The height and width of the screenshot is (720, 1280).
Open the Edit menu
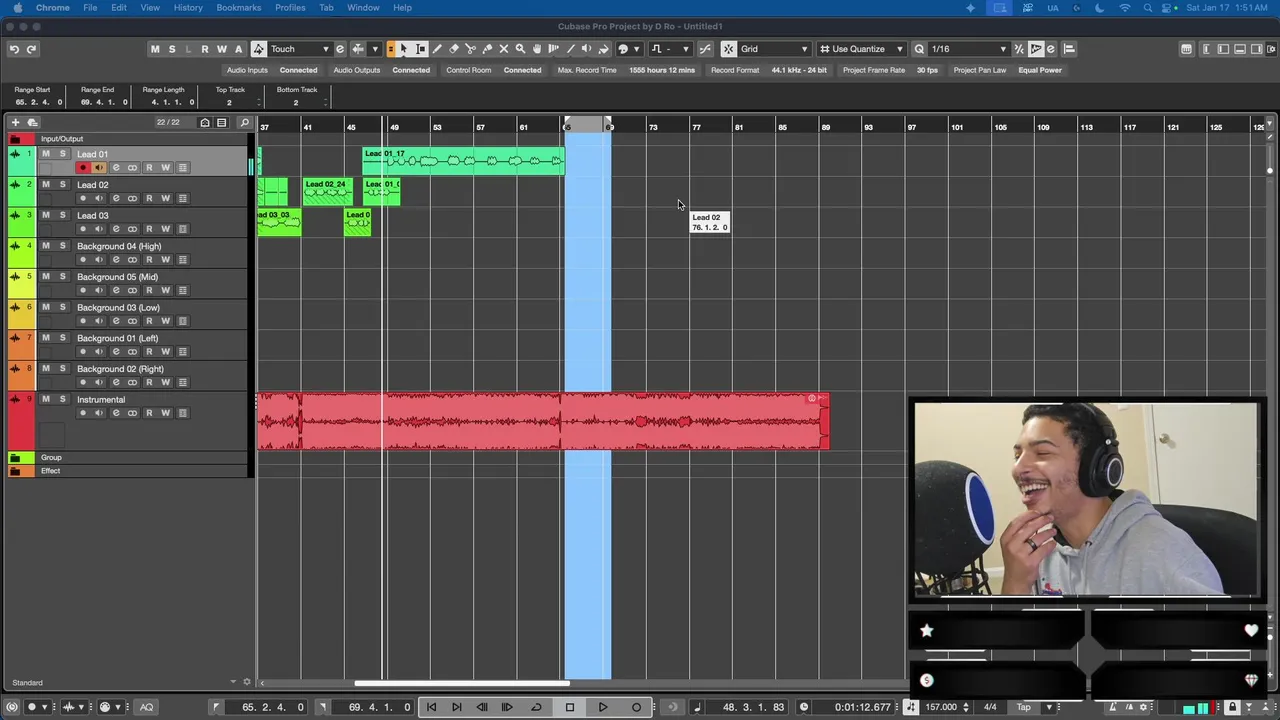tap(119, 8)
